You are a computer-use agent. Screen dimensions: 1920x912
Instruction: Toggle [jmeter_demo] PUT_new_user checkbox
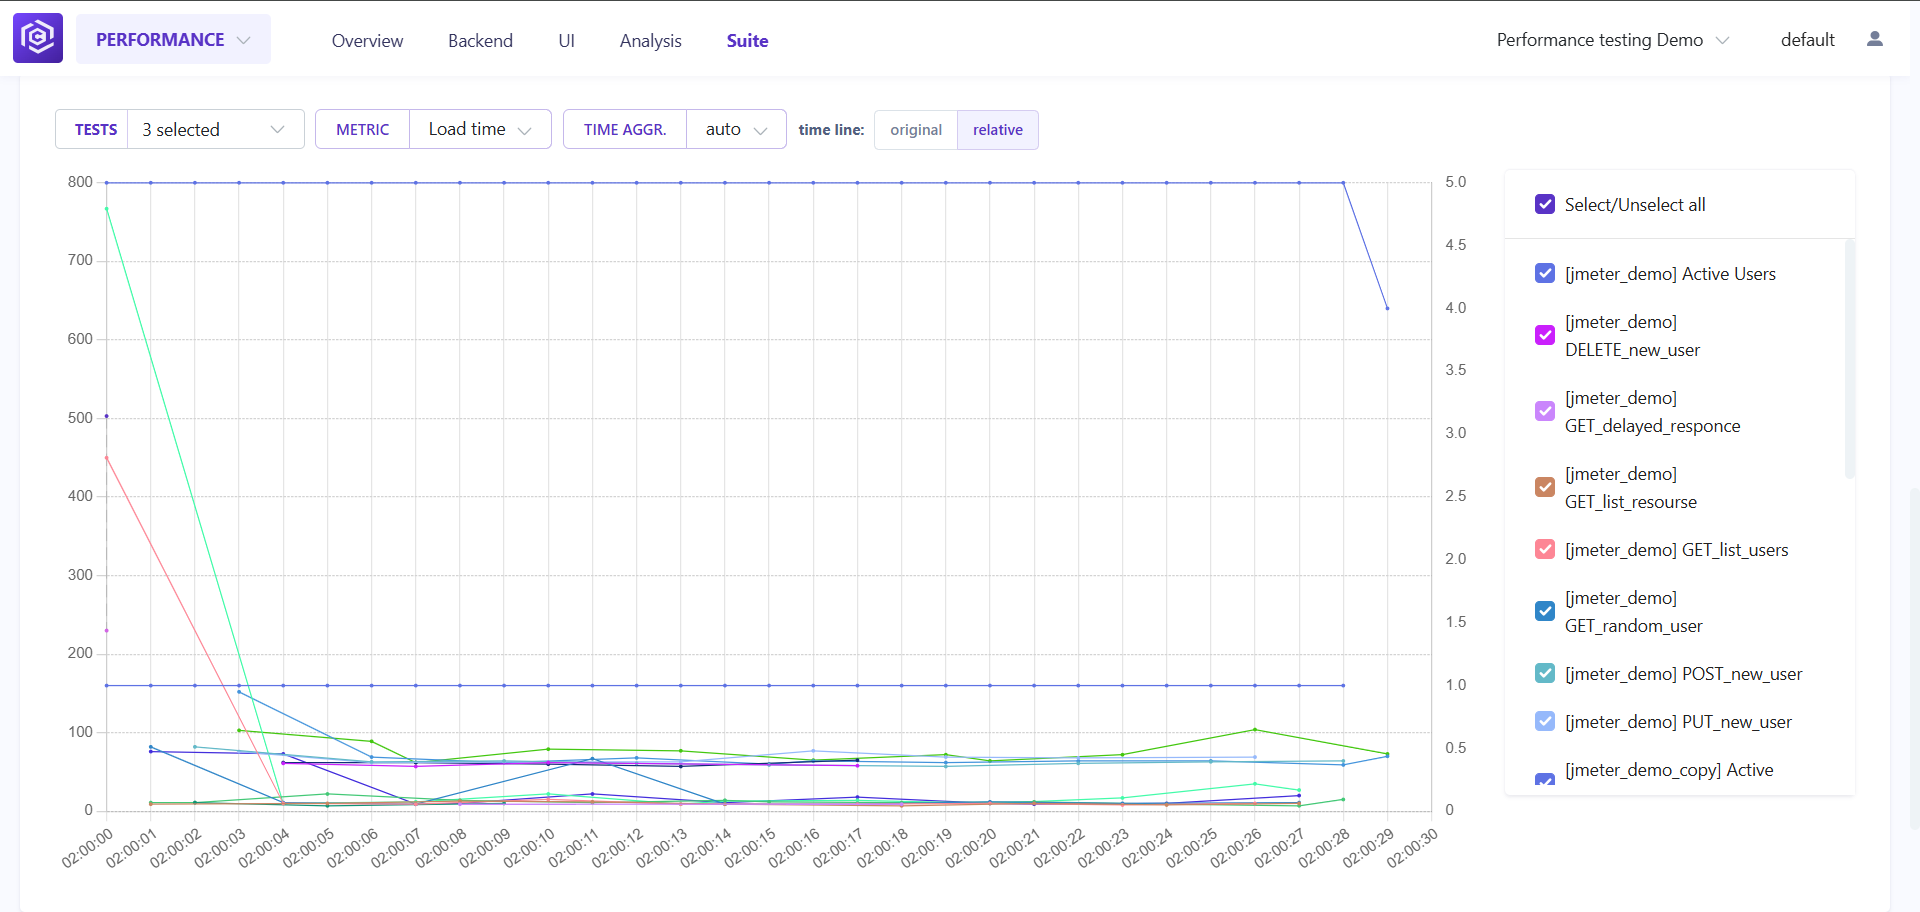pyautogui.click(x=1545, y=721)
